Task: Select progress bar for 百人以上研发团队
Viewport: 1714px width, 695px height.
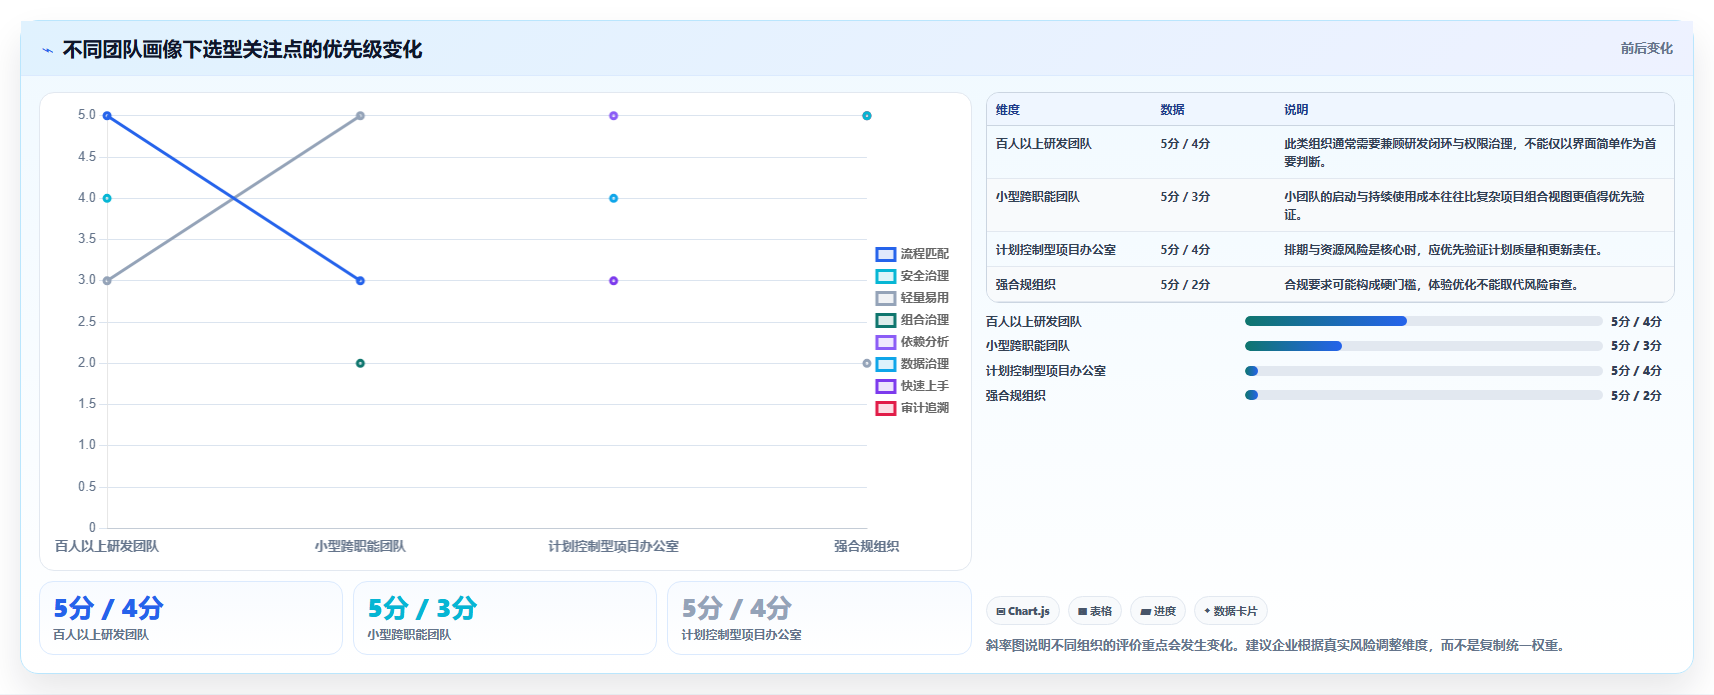Action: 1423,321
